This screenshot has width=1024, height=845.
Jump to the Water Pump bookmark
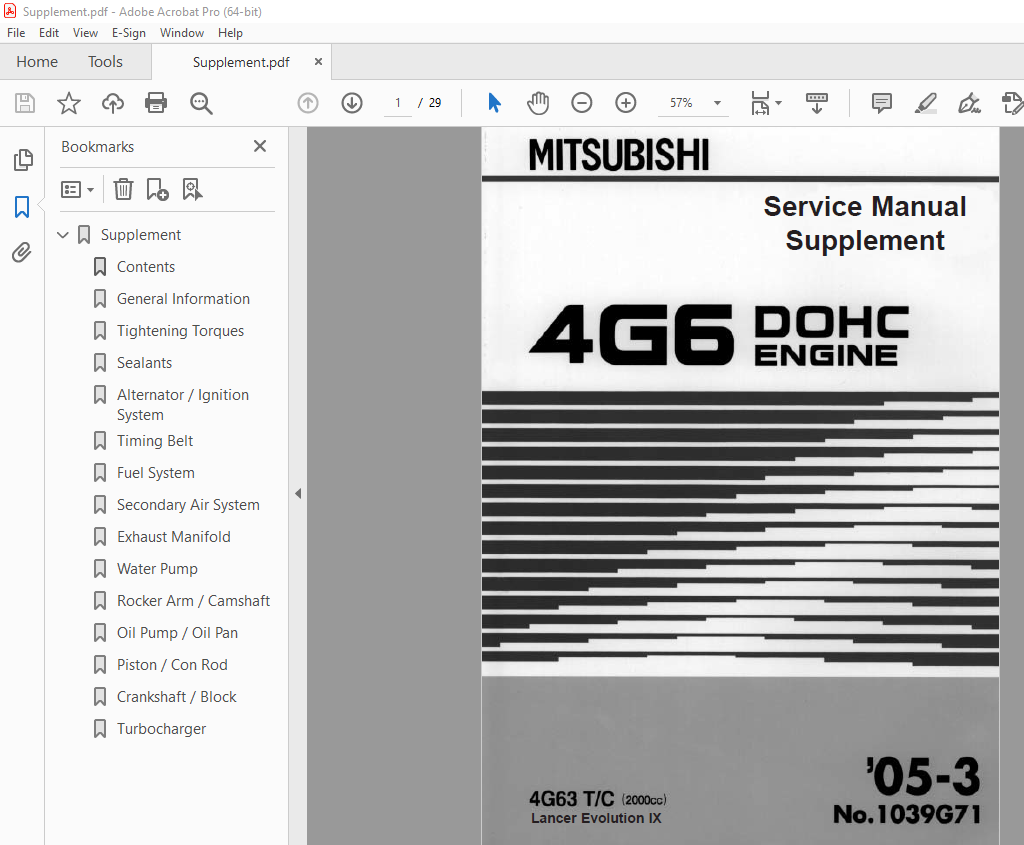pos(157,569)
